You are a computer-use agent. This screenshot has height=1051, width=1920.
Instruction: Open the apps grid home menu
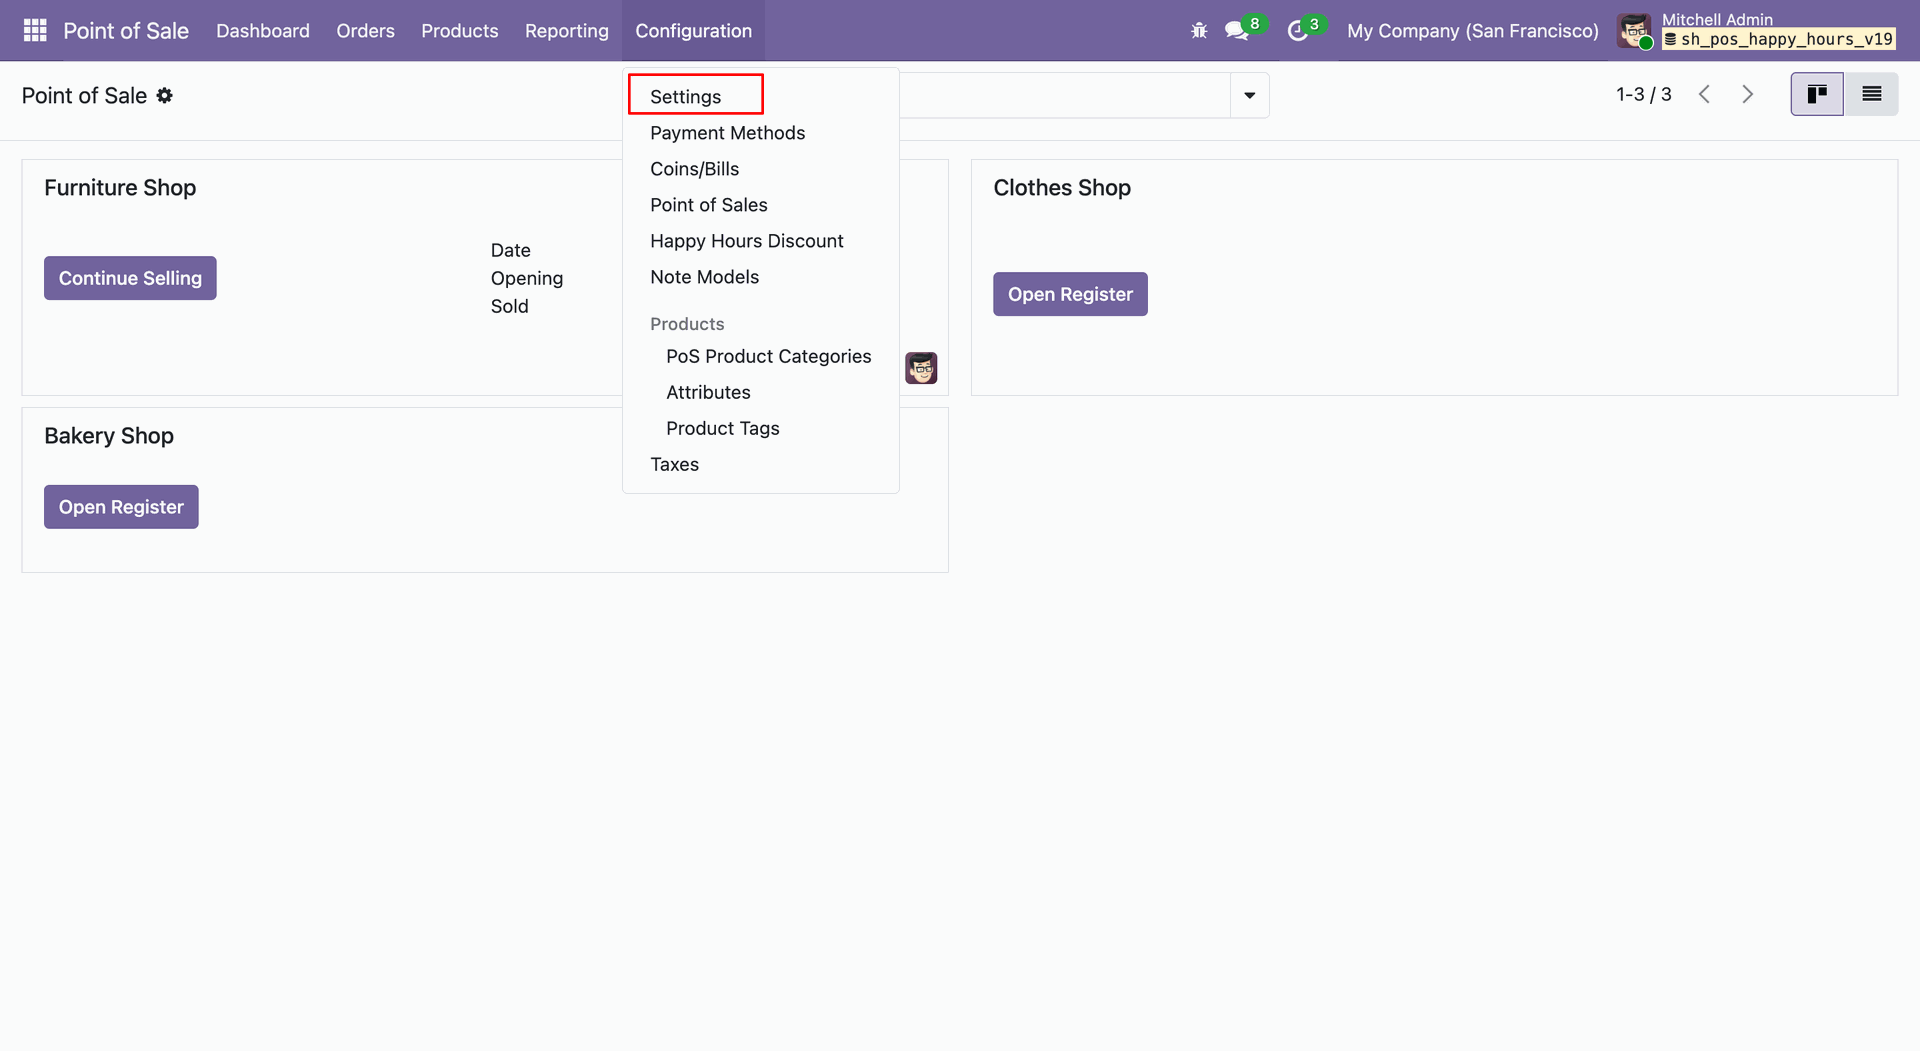click(x=35, y=31)
